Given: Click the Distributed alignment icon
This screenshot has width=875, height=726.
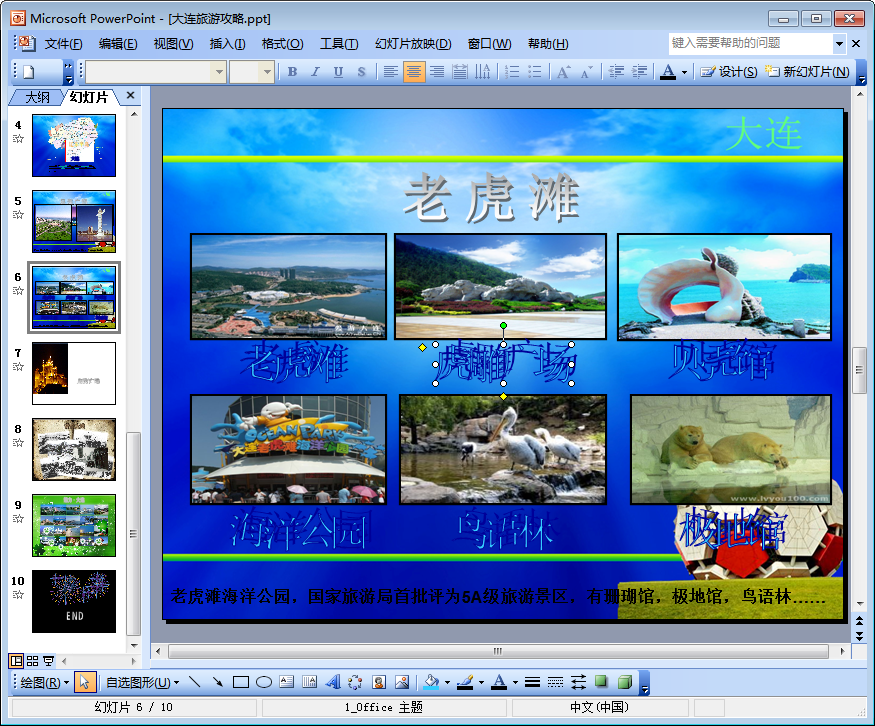Looking at the screenshot, I should 460,71.
